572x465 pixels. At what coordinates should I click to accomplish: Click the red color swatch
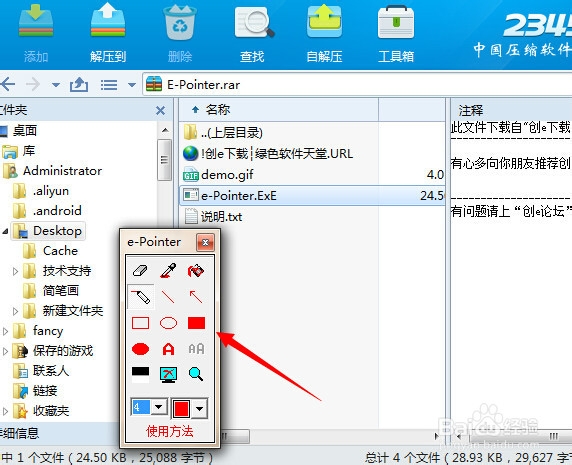pos(181,408)
